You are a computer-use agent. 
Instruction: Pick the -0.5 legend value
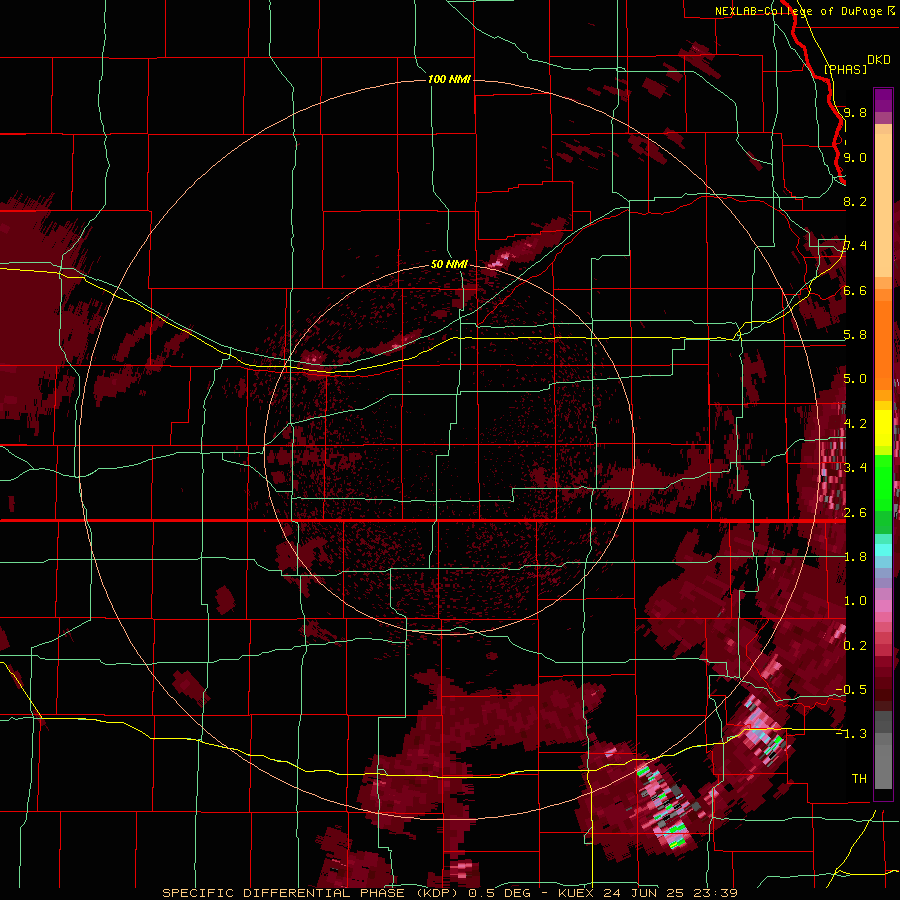pos(851,689)
